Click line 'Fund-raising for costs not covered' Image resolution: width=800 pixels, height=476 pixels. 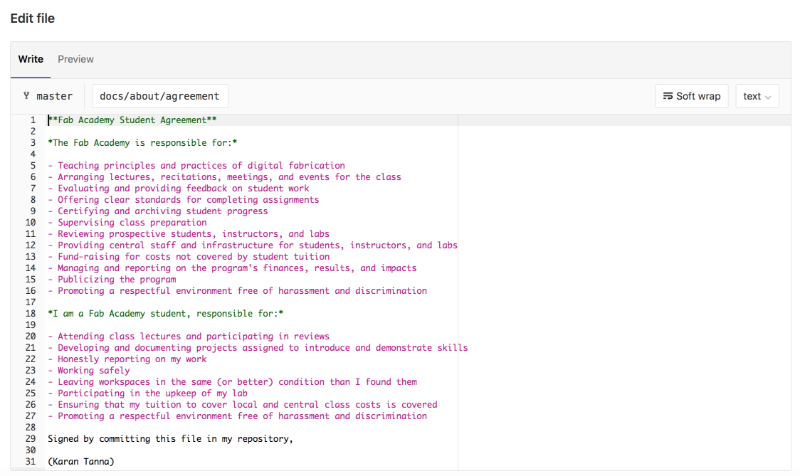pyautogui.click(x=189, y=257)
